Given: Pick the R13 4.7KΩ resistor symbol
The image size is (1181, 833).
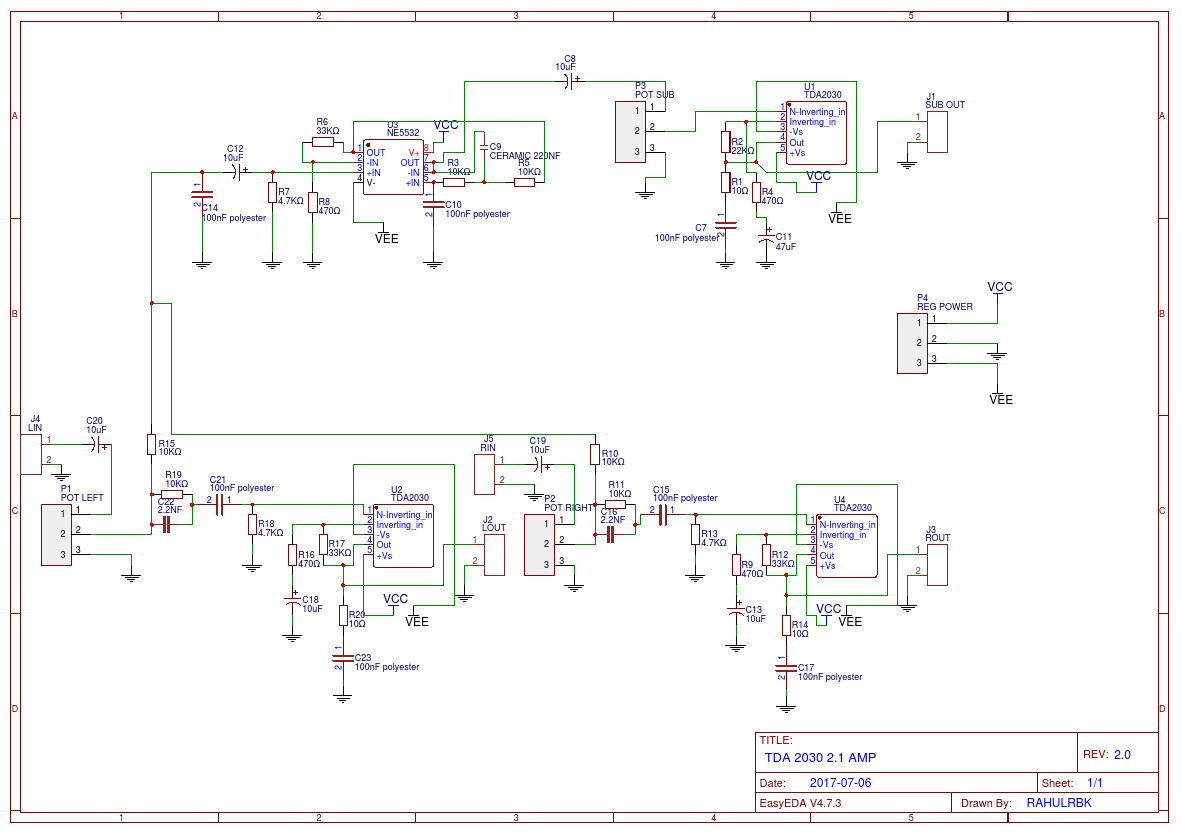Looking at the screenshot, I should pyautogui.click(x=695, y=535).
